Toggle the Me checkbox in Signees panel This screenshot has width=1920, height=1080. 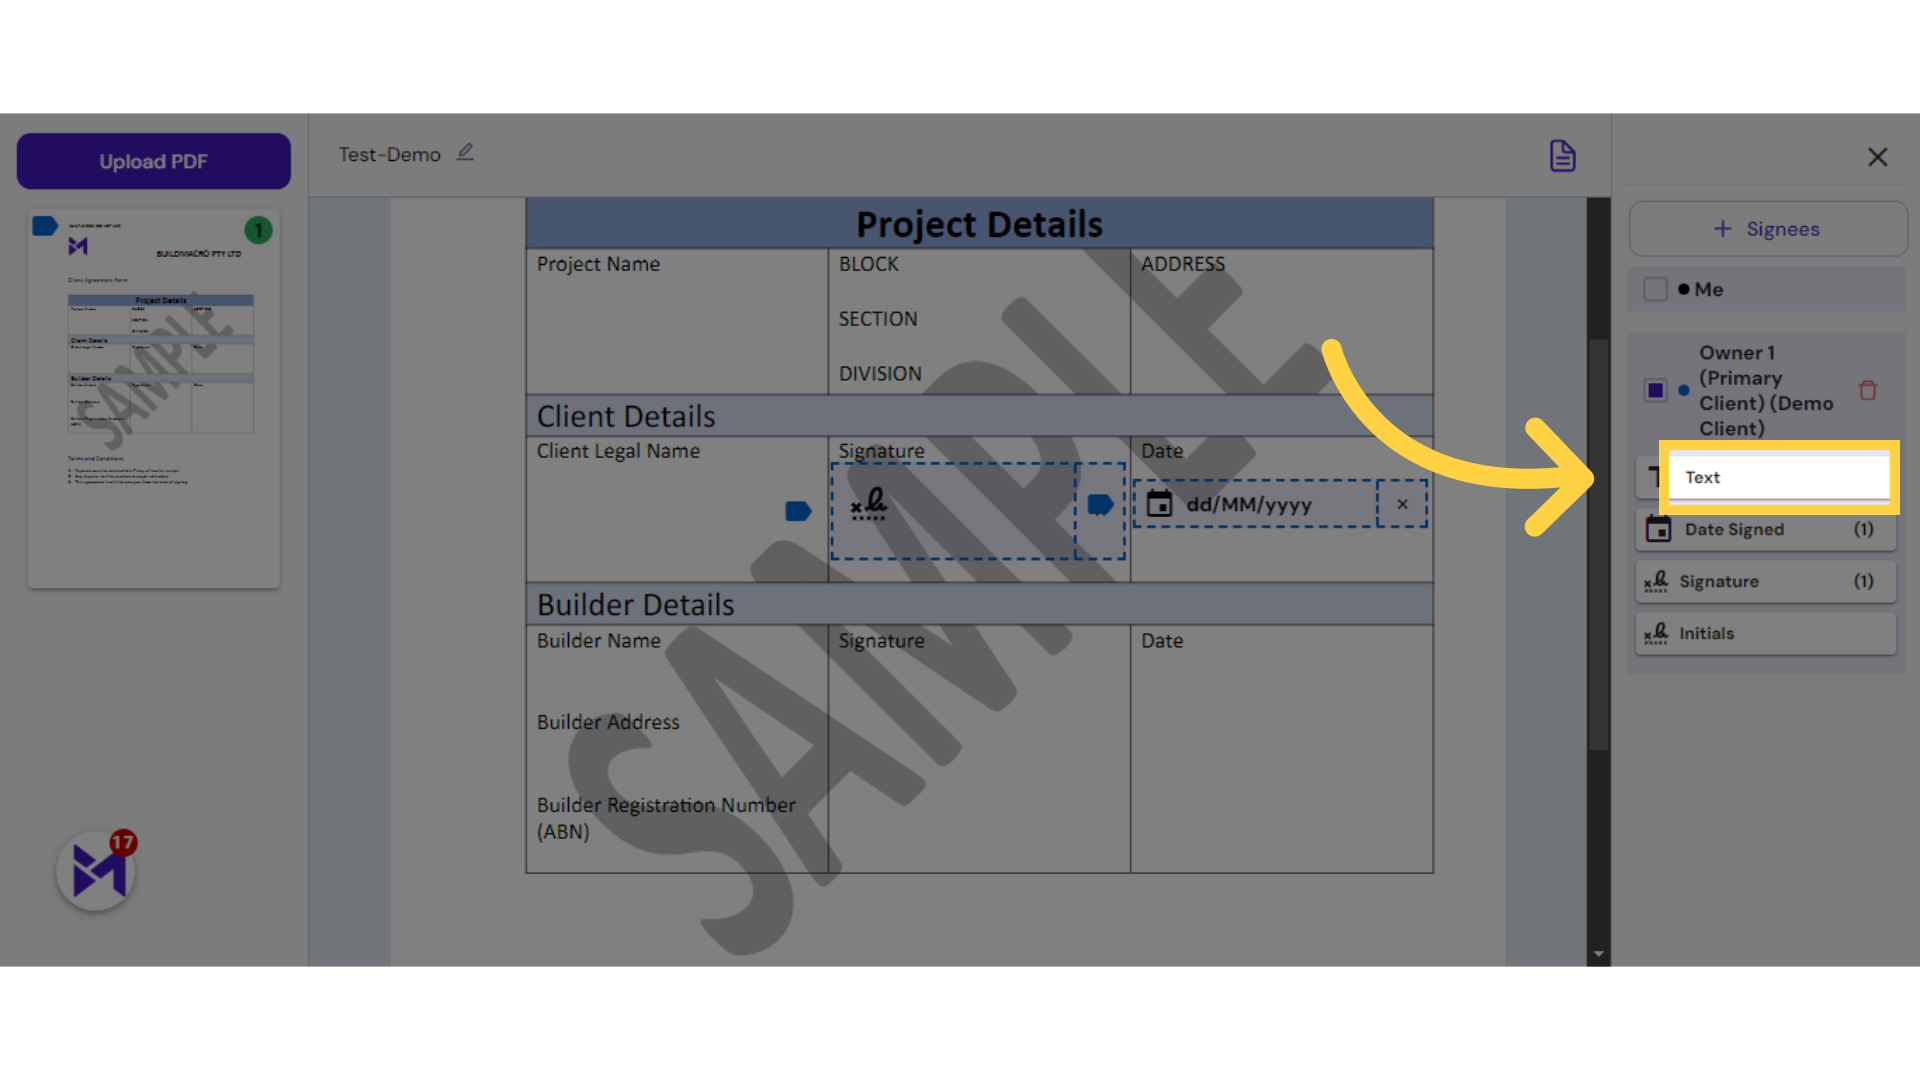coord(1654,287)
